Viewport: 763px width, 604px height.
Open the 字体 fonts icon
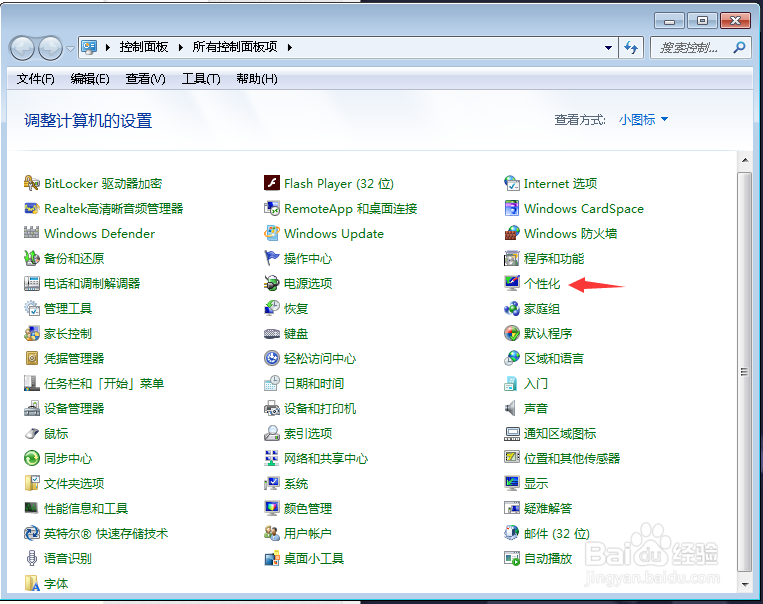(x=32, y=583)
